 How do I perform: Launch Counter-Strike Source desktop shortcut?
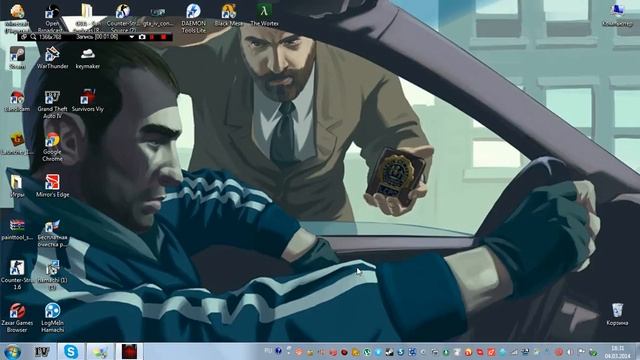pos(122,17)
